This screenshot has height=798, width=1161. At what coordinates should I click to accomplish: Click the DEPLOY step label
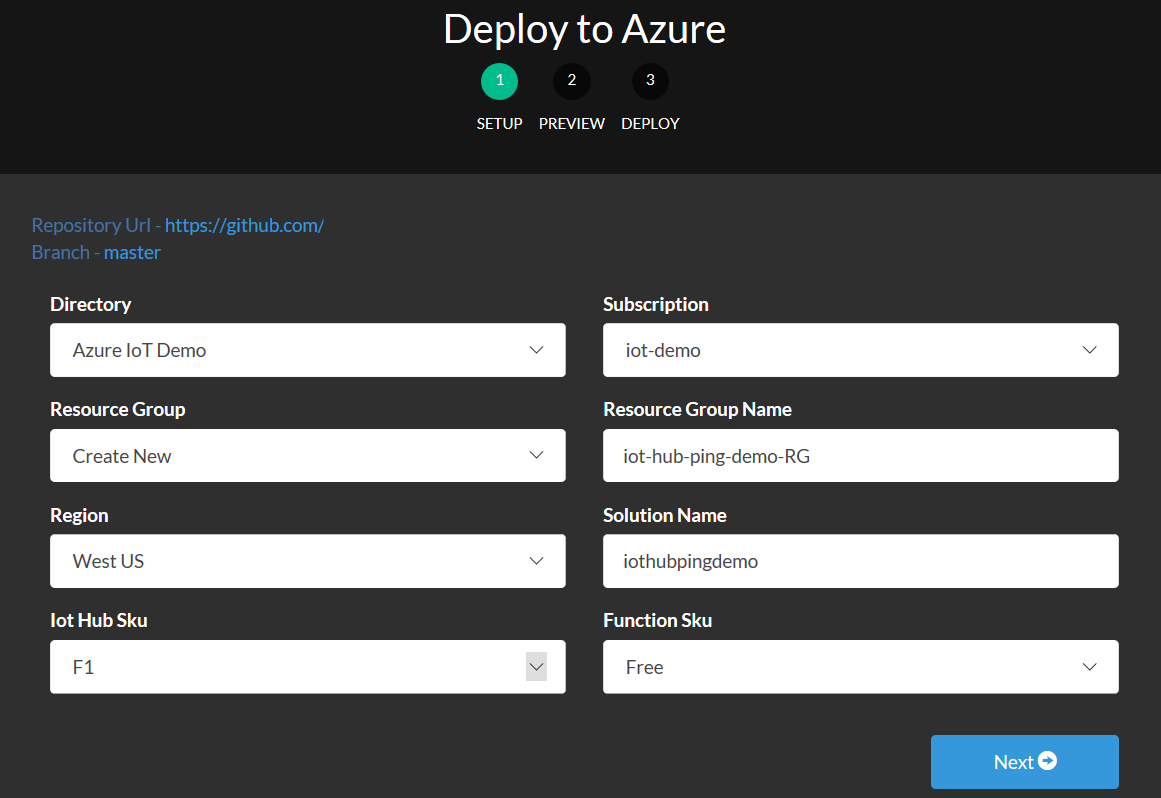coord(650,124)
